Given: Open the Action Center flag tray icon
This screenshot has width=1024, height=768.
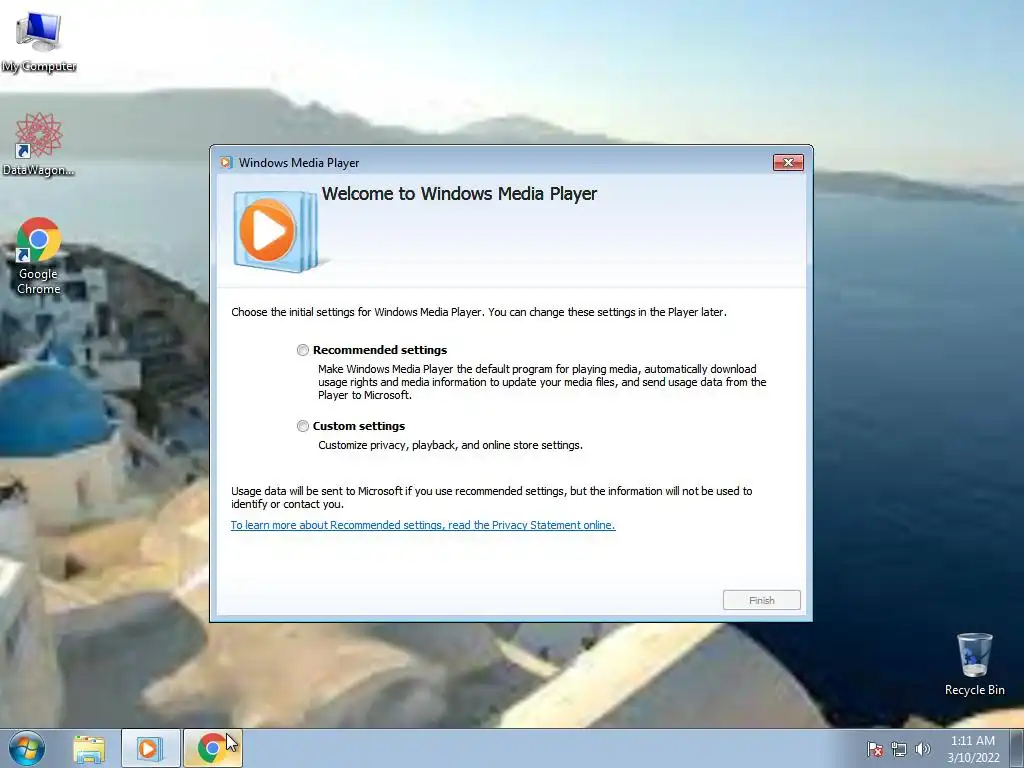Looking at the screenshot, I should 874,749.
